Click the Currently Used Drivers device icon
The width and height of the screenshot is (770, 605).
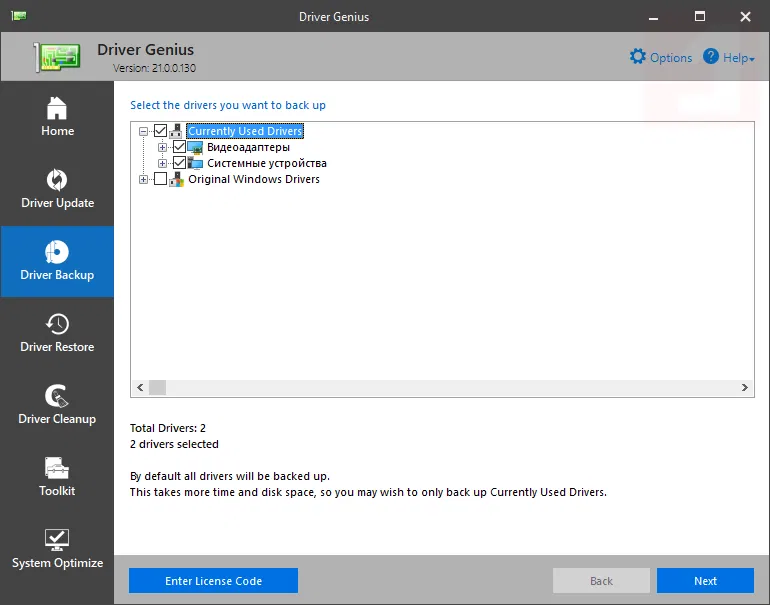176,131
